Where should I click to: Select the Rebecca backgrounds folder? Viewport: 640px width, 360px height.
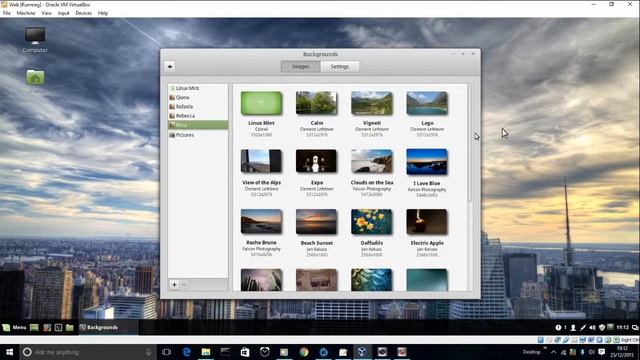[198, 116]
